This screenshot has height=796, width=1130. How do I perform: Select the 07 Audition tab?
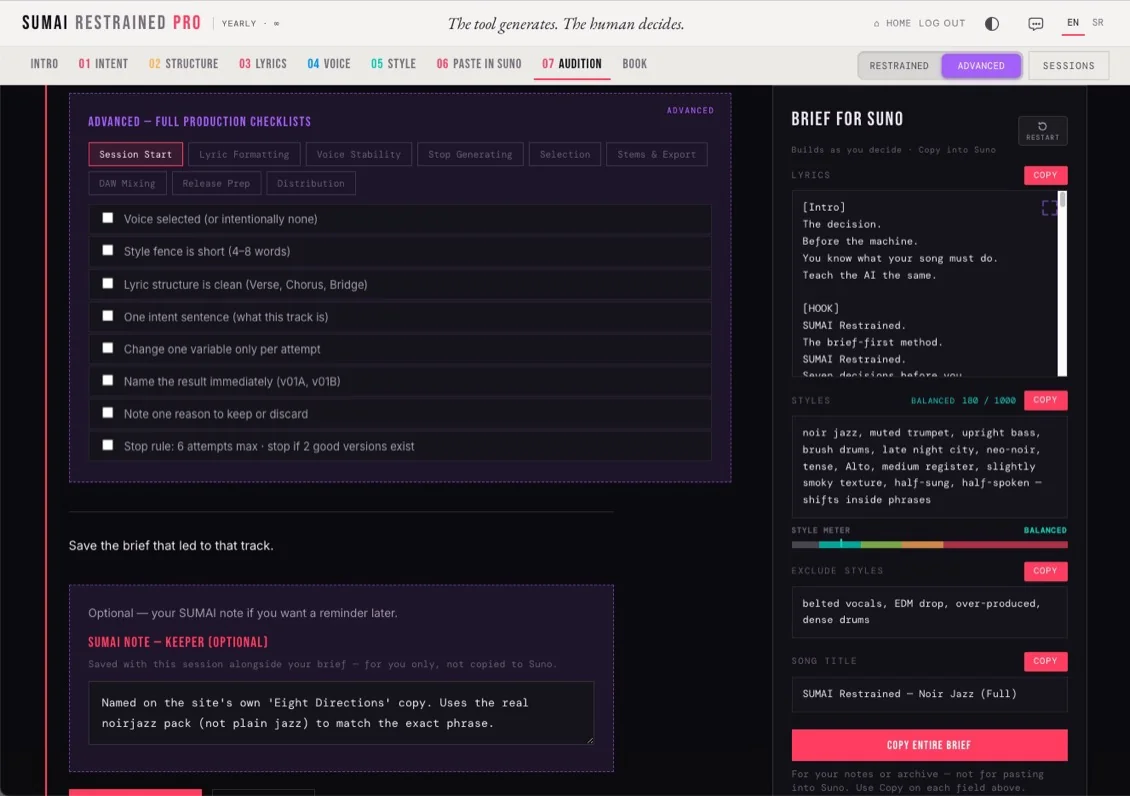(571, 64)
